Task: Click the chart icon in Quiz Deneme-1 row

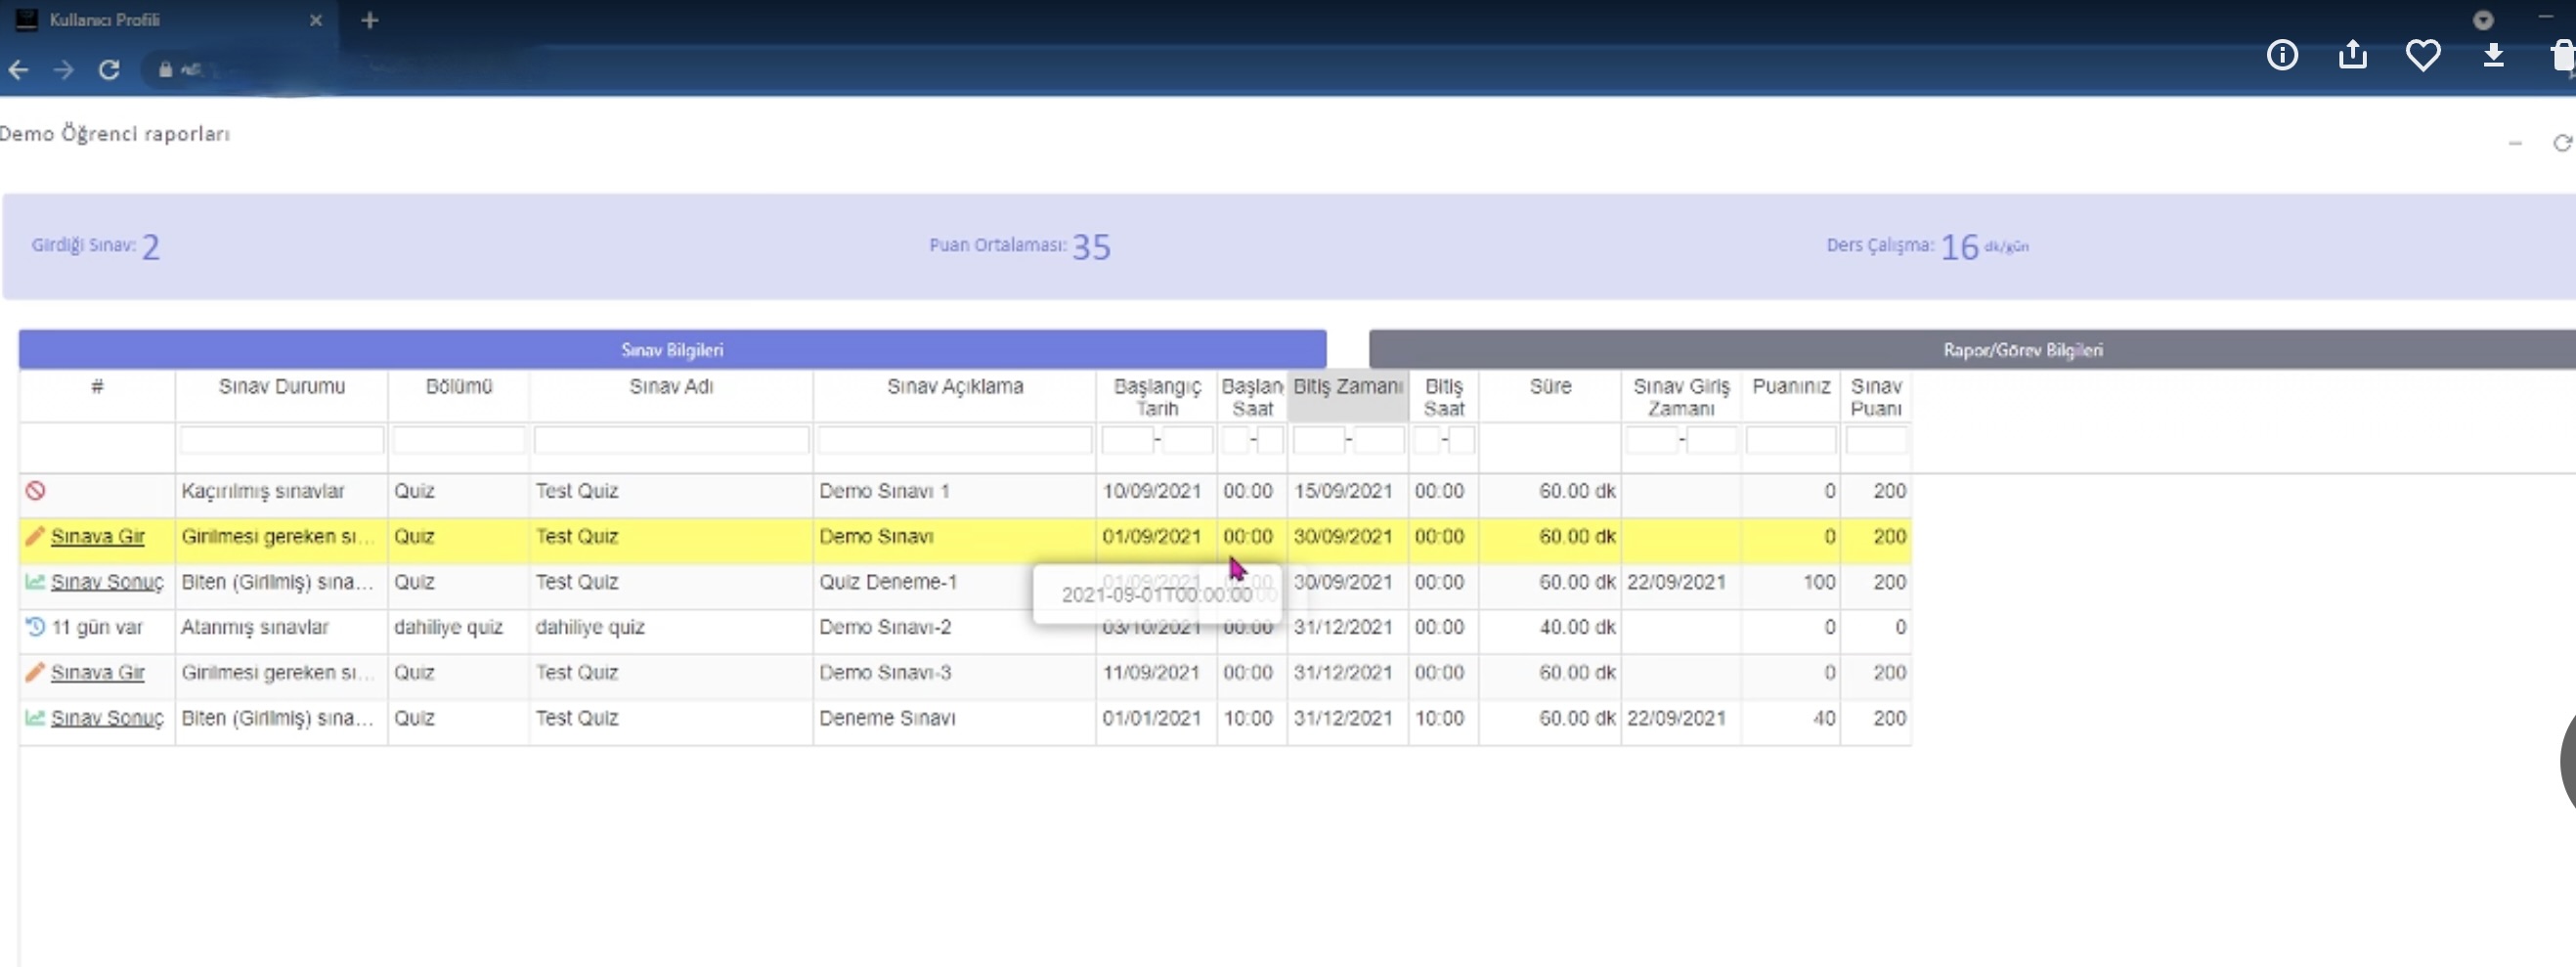Action: click(35, 581)
